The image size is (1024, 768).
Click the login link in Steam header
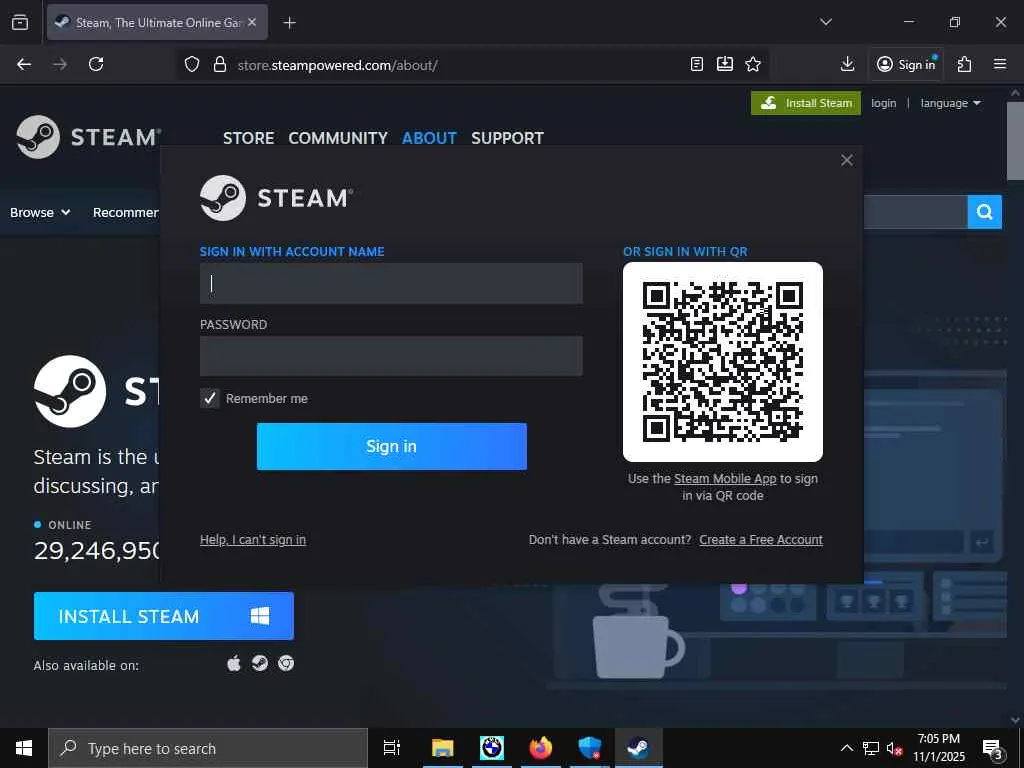click(x=883, y=103)
